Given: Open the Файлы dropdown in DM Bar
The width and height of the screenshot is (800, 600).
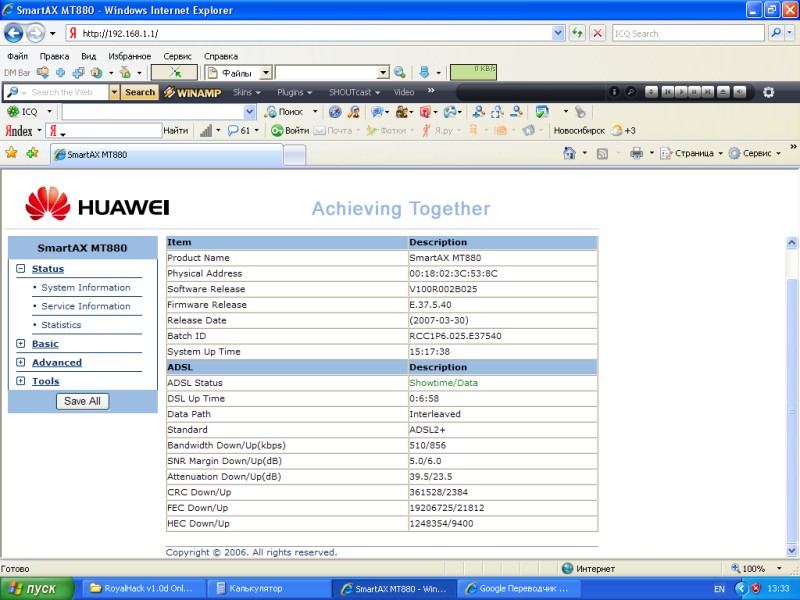Looking at the screenshot, I should click(x=266, y=72).
